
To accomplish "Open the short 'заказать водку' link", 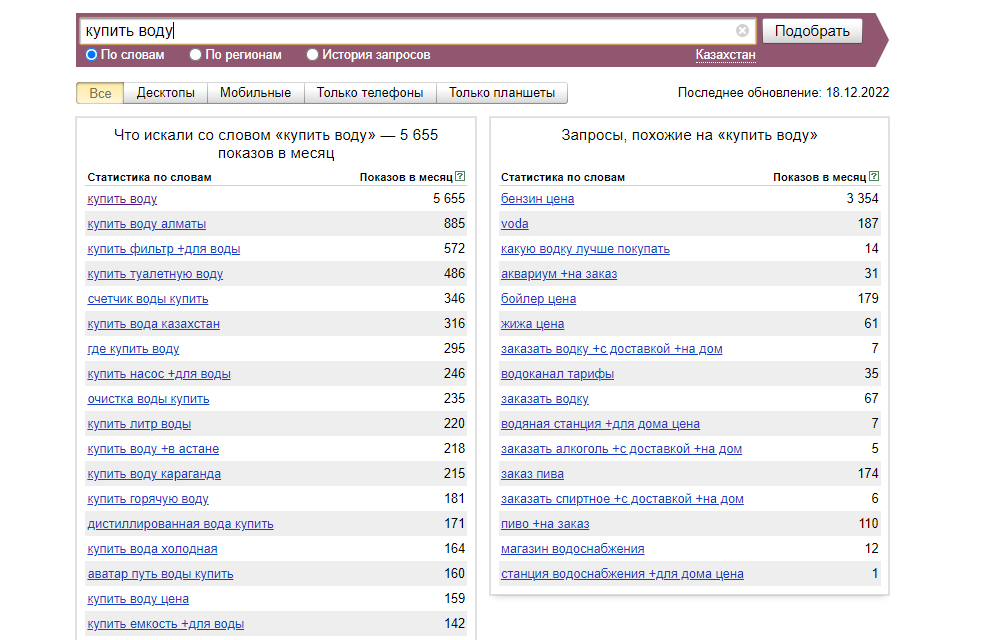I will click(544, 400).
